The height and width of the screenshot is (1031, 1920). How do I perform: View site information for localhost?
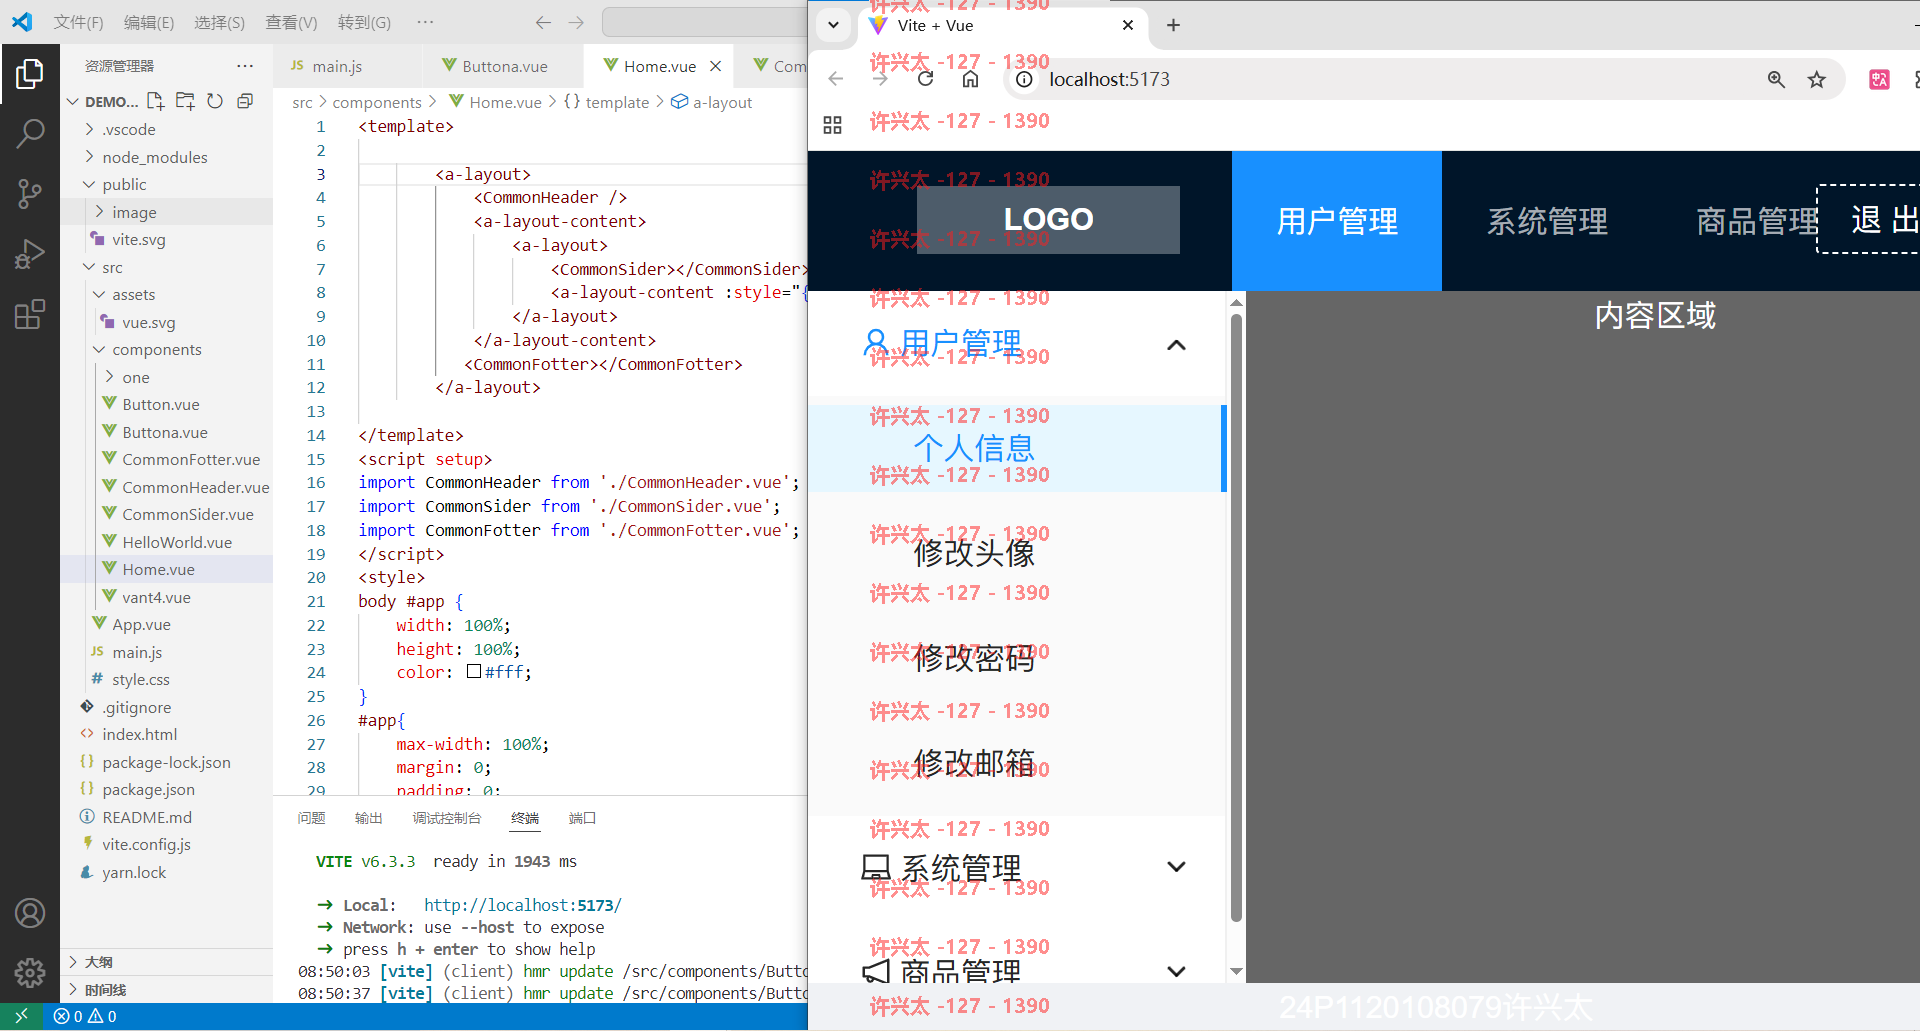click(1024, 79)
